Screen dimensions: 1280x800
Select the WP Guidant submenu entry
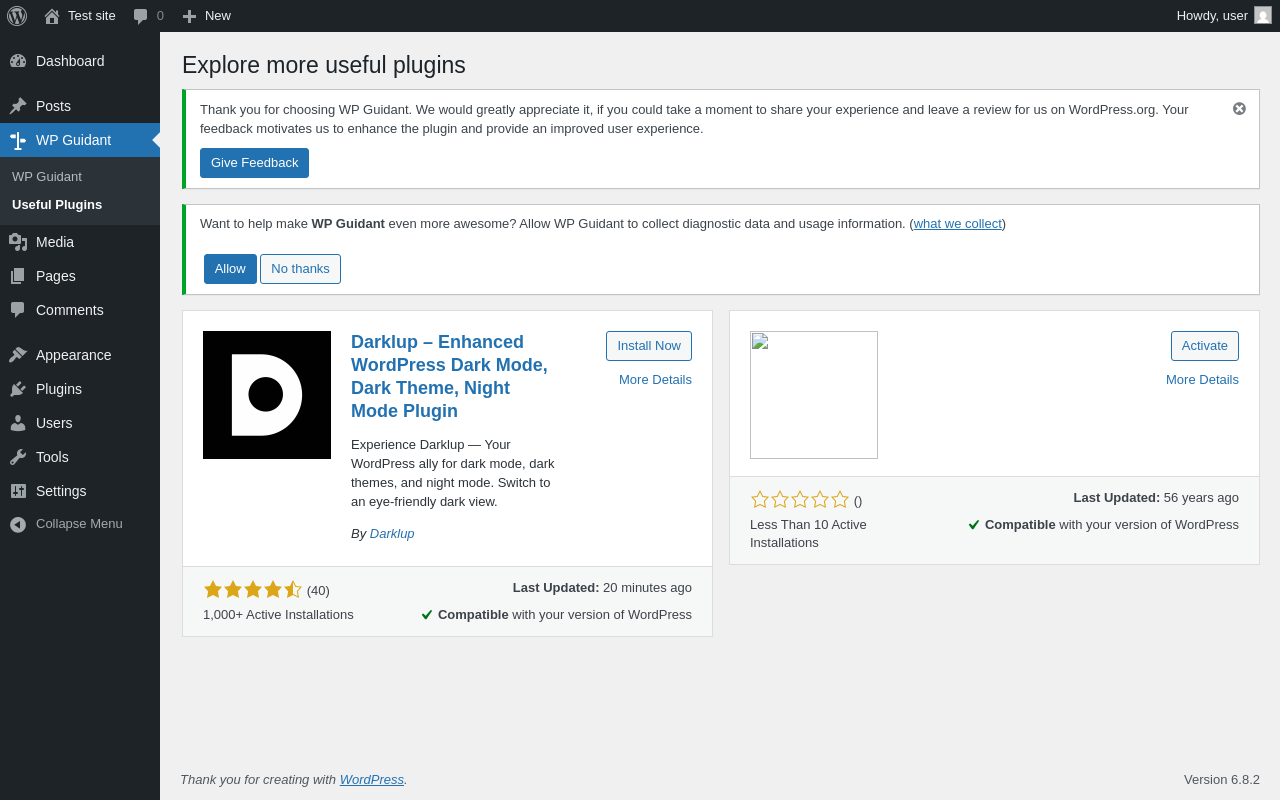[47, 176]
